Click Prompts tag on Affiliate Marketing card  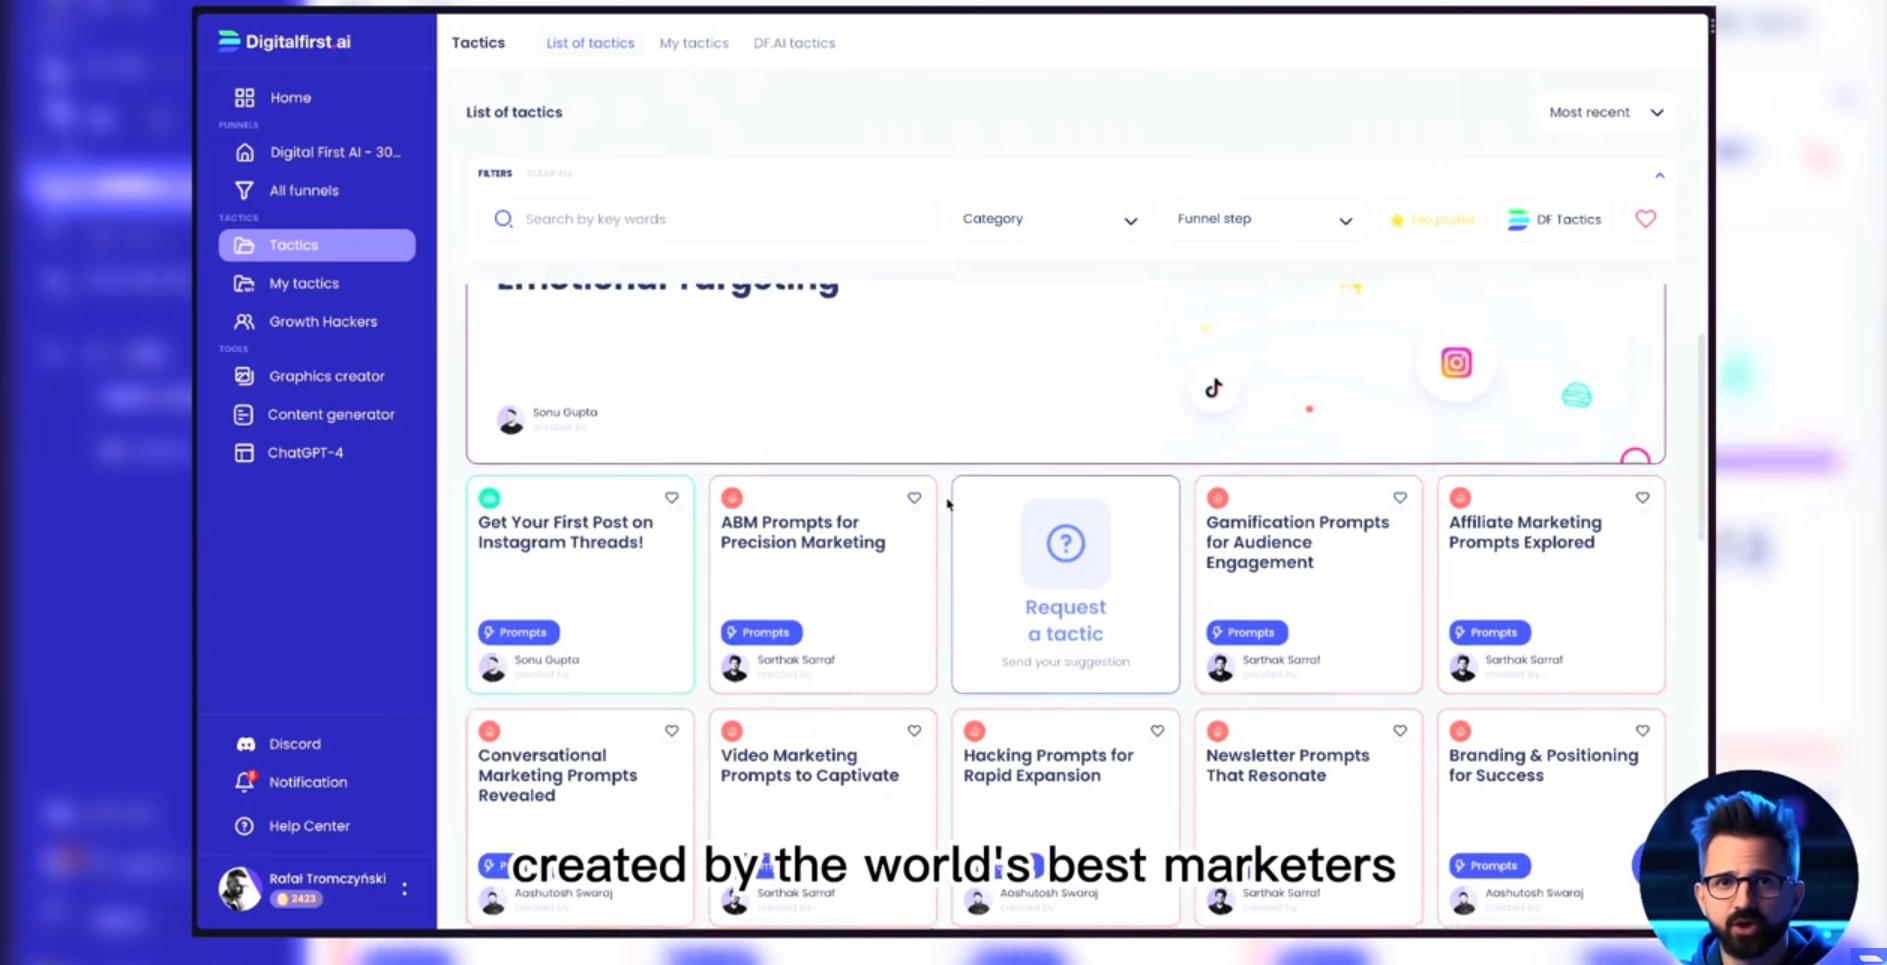(x=1489, y=633)
